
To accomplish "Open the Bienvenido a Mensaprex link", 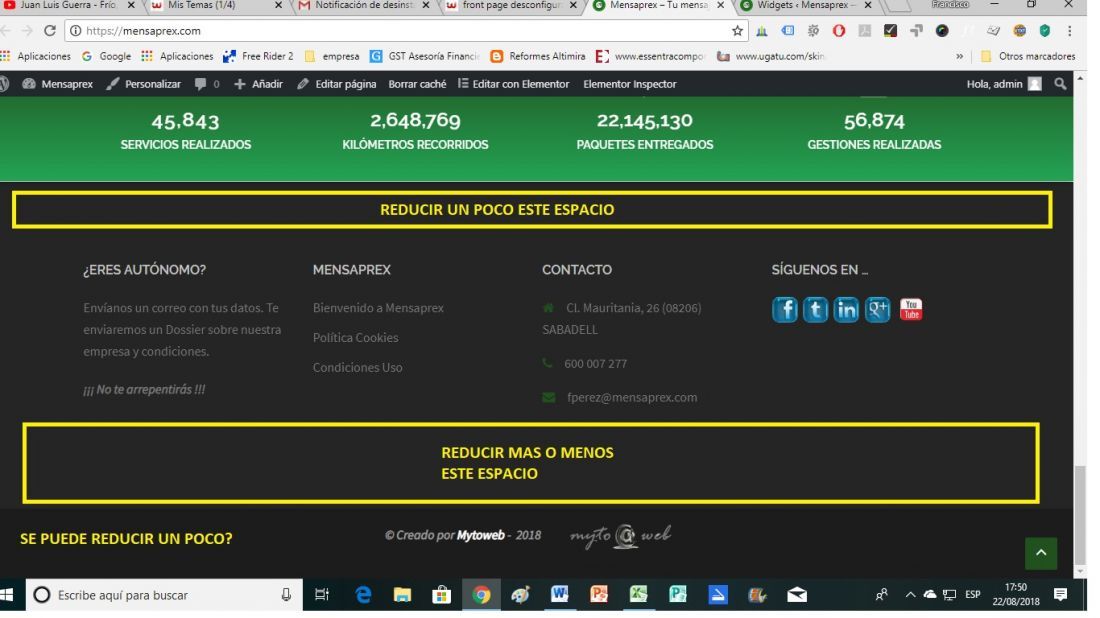I will pos(378,307).
